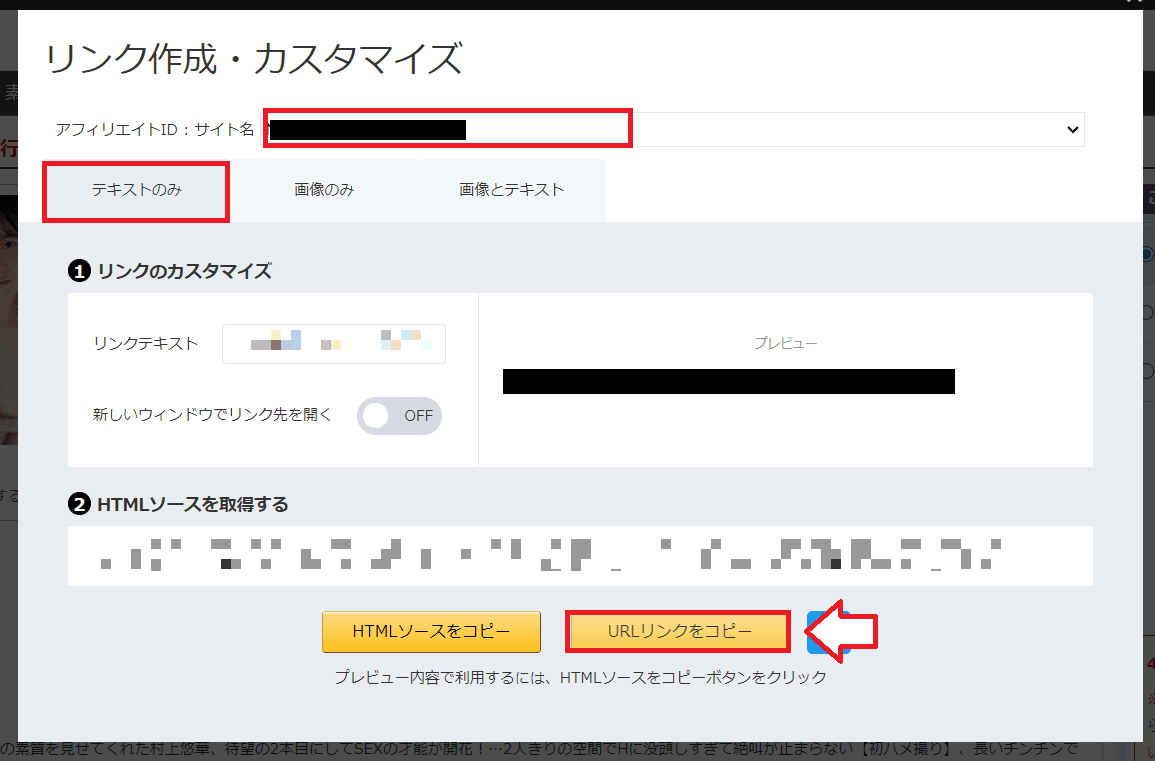Enable 新しいウィンドウでリンク先を開く toggle
Screen dimensions: 1155x761
(x=399, y=416)
